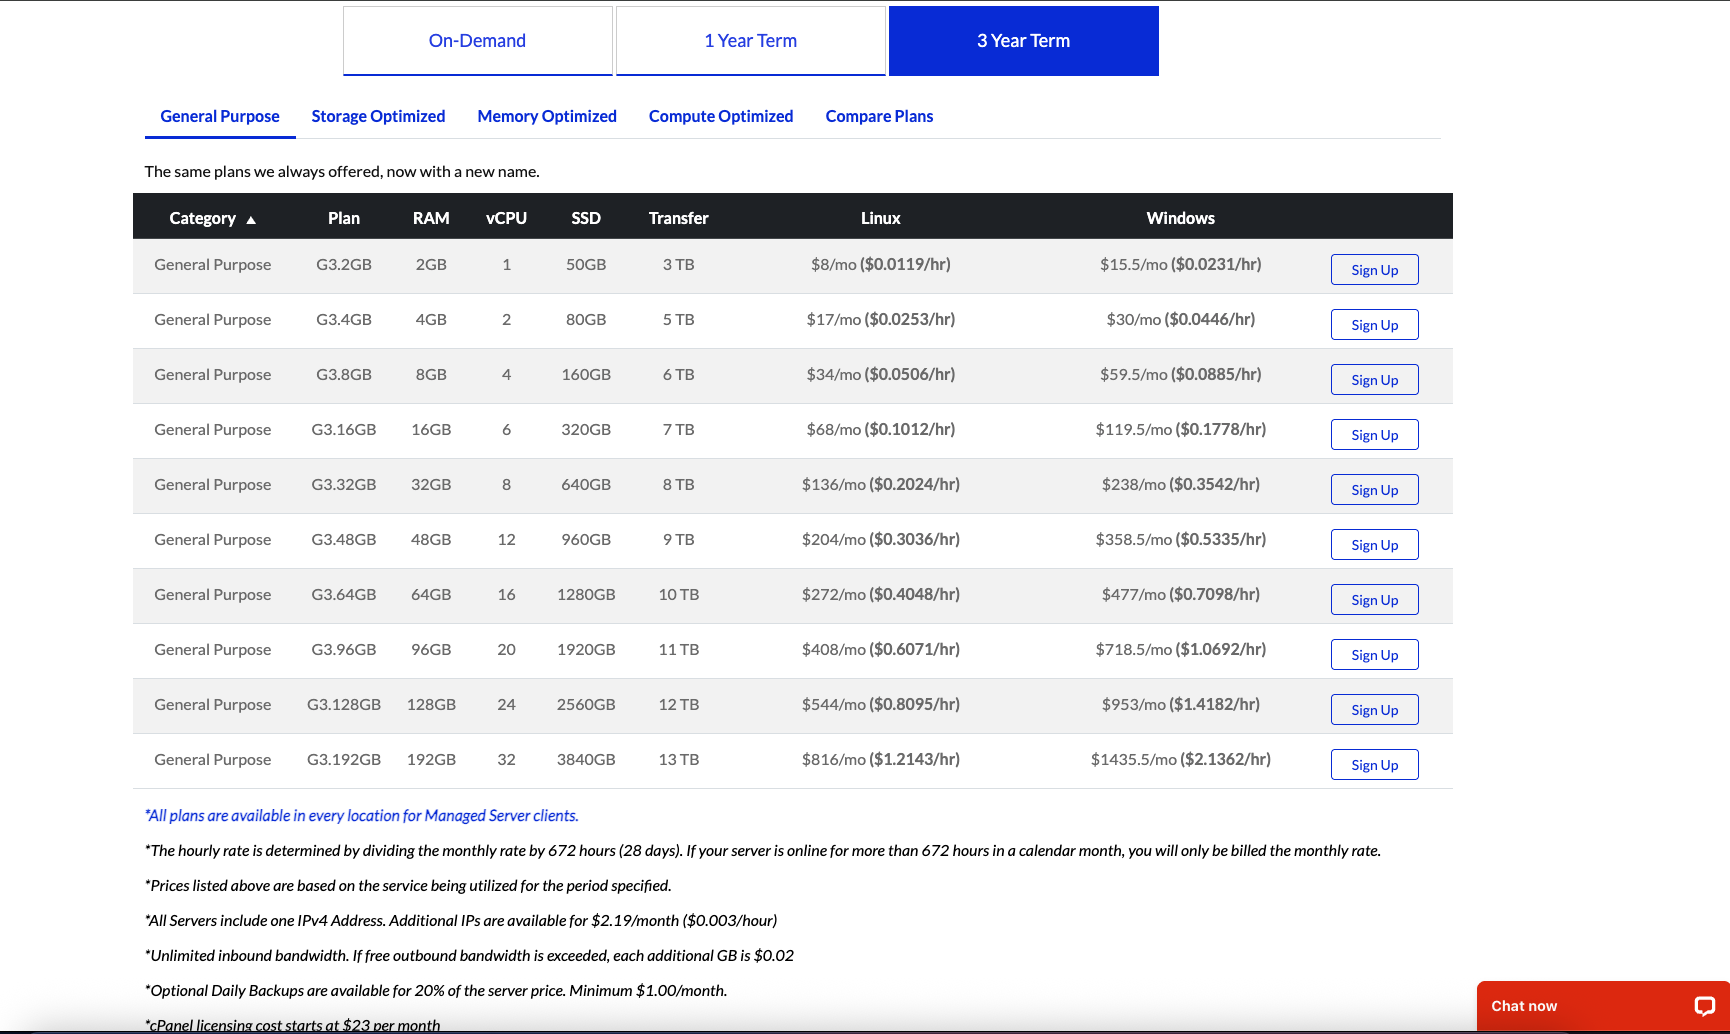Screen dimensions: 1730x1034
Task: Open the Storage Optimized plans tab
Action: pos(378,116)
